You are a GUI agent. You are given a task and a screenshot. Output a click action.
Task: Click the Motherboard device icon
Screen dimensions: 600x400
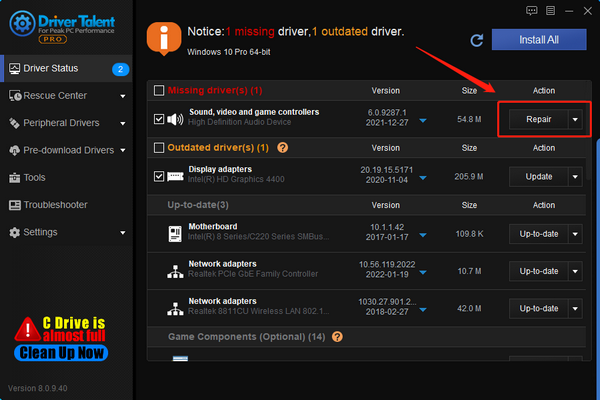tap(175, 233)
